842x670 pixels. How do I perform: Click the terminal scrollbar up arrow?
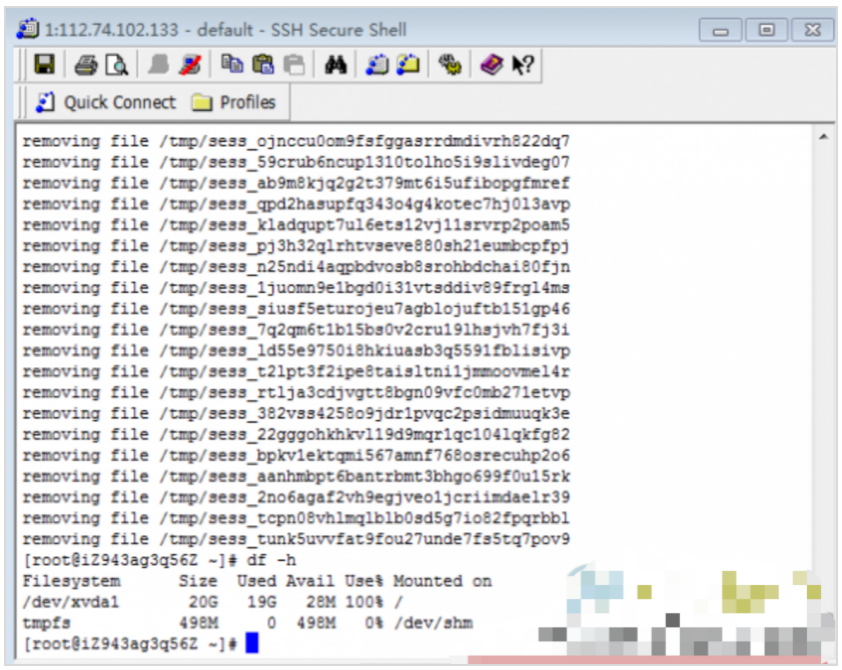(x=823, y=137)
